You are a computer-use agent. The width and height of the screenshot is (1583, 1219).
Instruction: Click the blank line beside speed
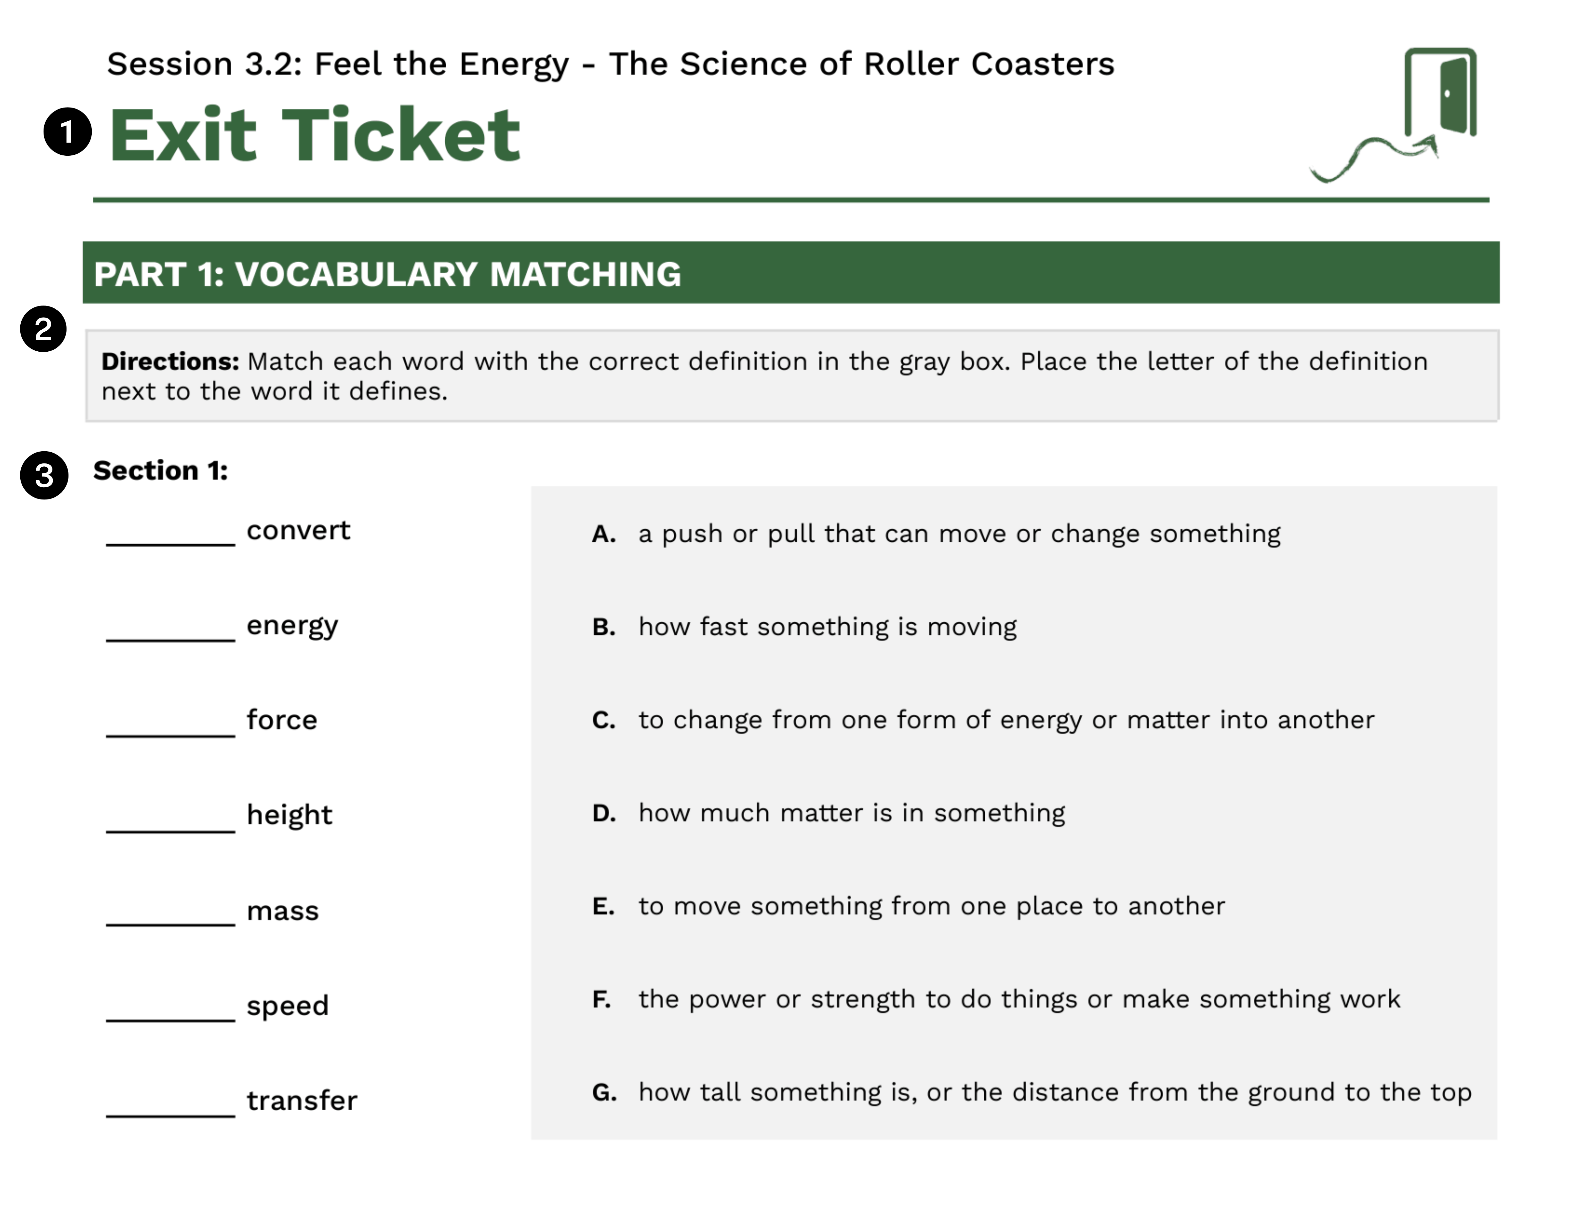tap(170, 1018)
